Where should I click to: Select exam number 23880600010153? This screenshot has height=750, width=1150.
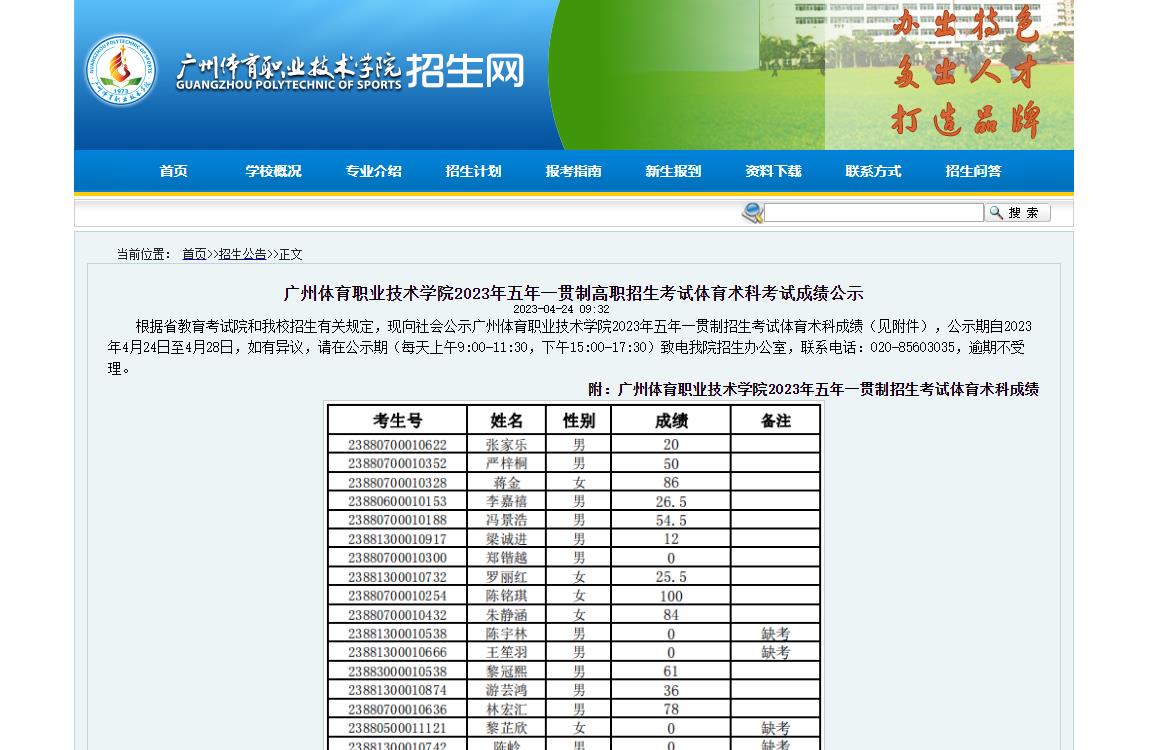398,501
